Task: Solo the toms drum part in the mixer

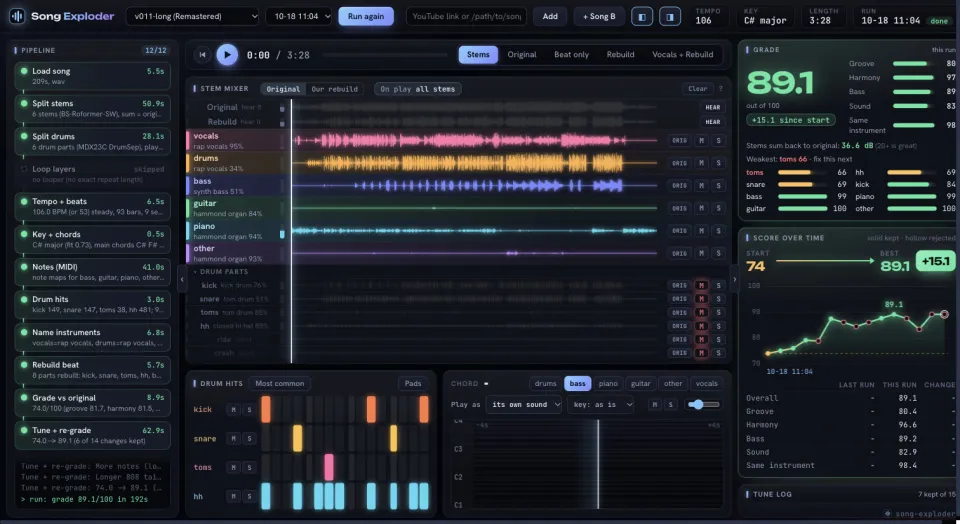Action: click(719, 312)
